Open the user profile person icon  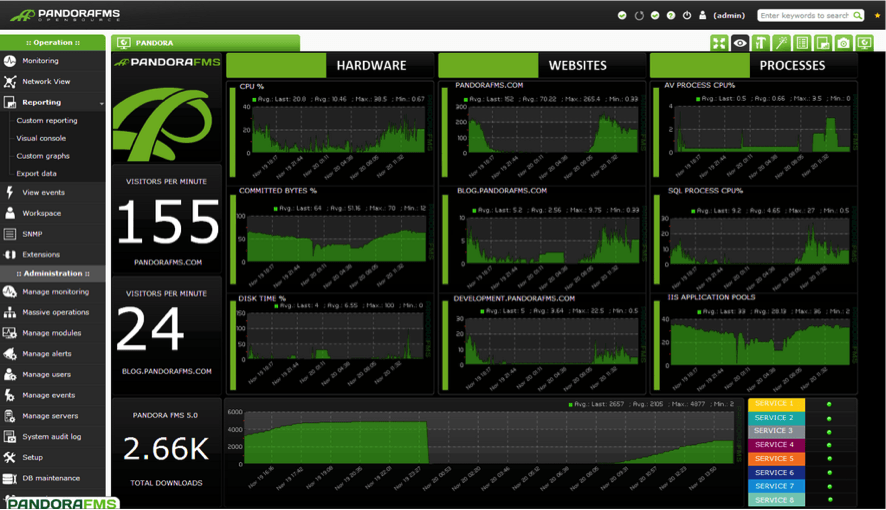702,16
